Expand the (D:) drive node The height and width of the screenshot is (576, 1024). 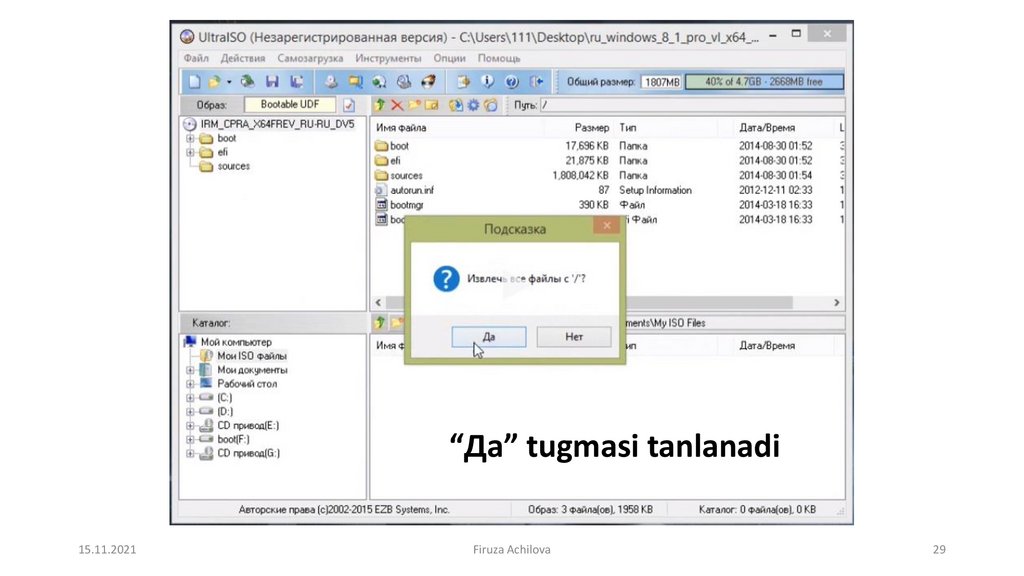(x=190, y=411)
